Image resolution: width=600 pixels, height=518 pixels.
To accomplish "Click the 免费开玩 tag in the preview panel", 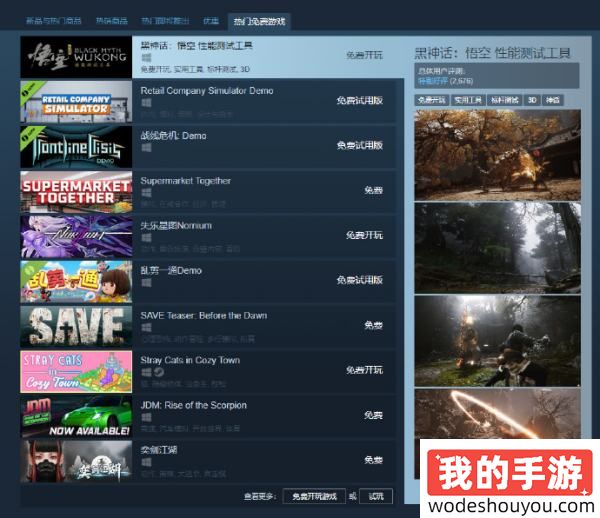I will (x=431, y=100).
